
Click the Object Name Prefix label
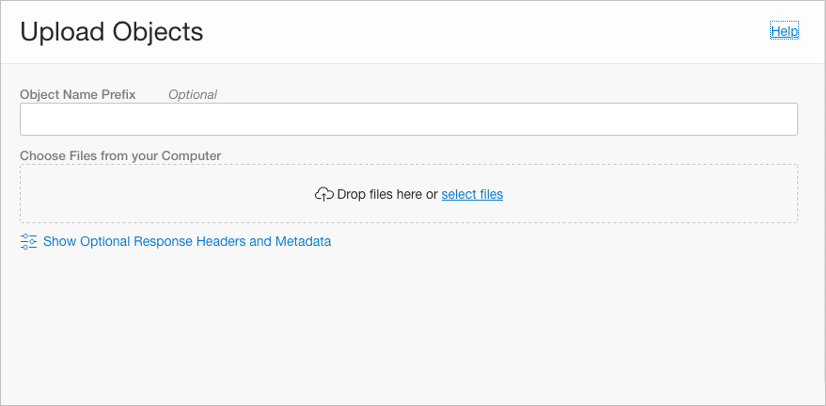tap(78, 95)
